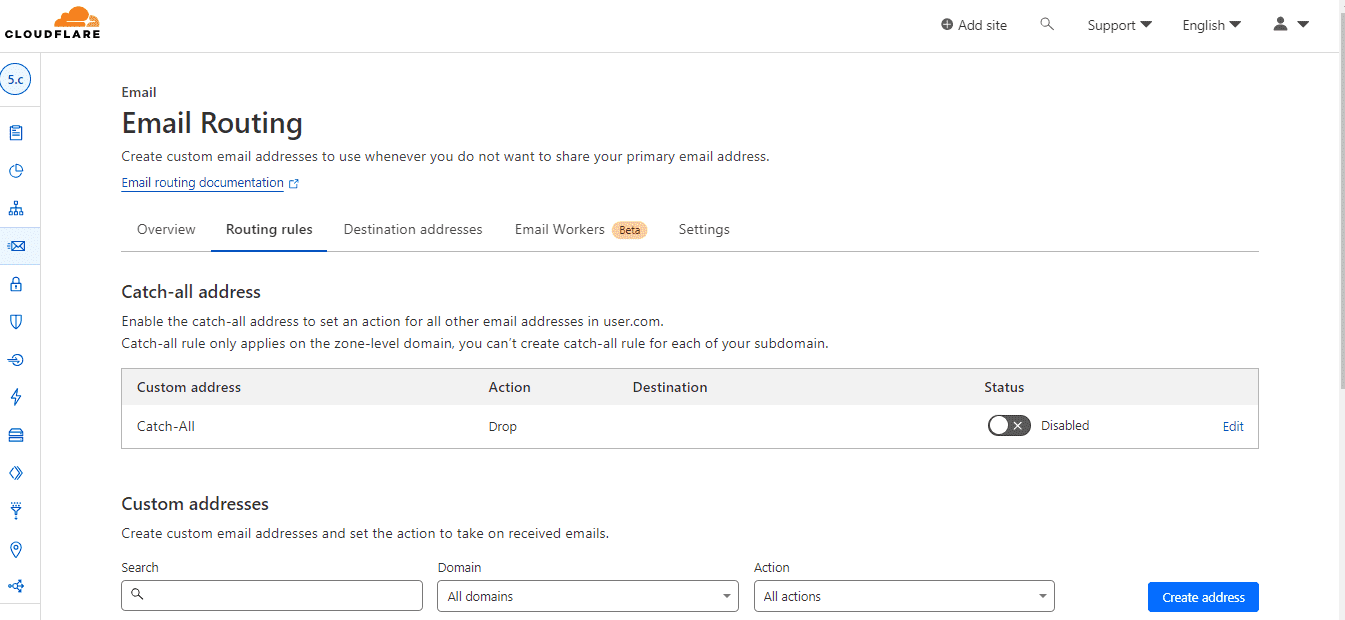The width and height of the screenshot is (1345, 620).
Task: Enable the Catch-All status toggle
Action: 1008,426
